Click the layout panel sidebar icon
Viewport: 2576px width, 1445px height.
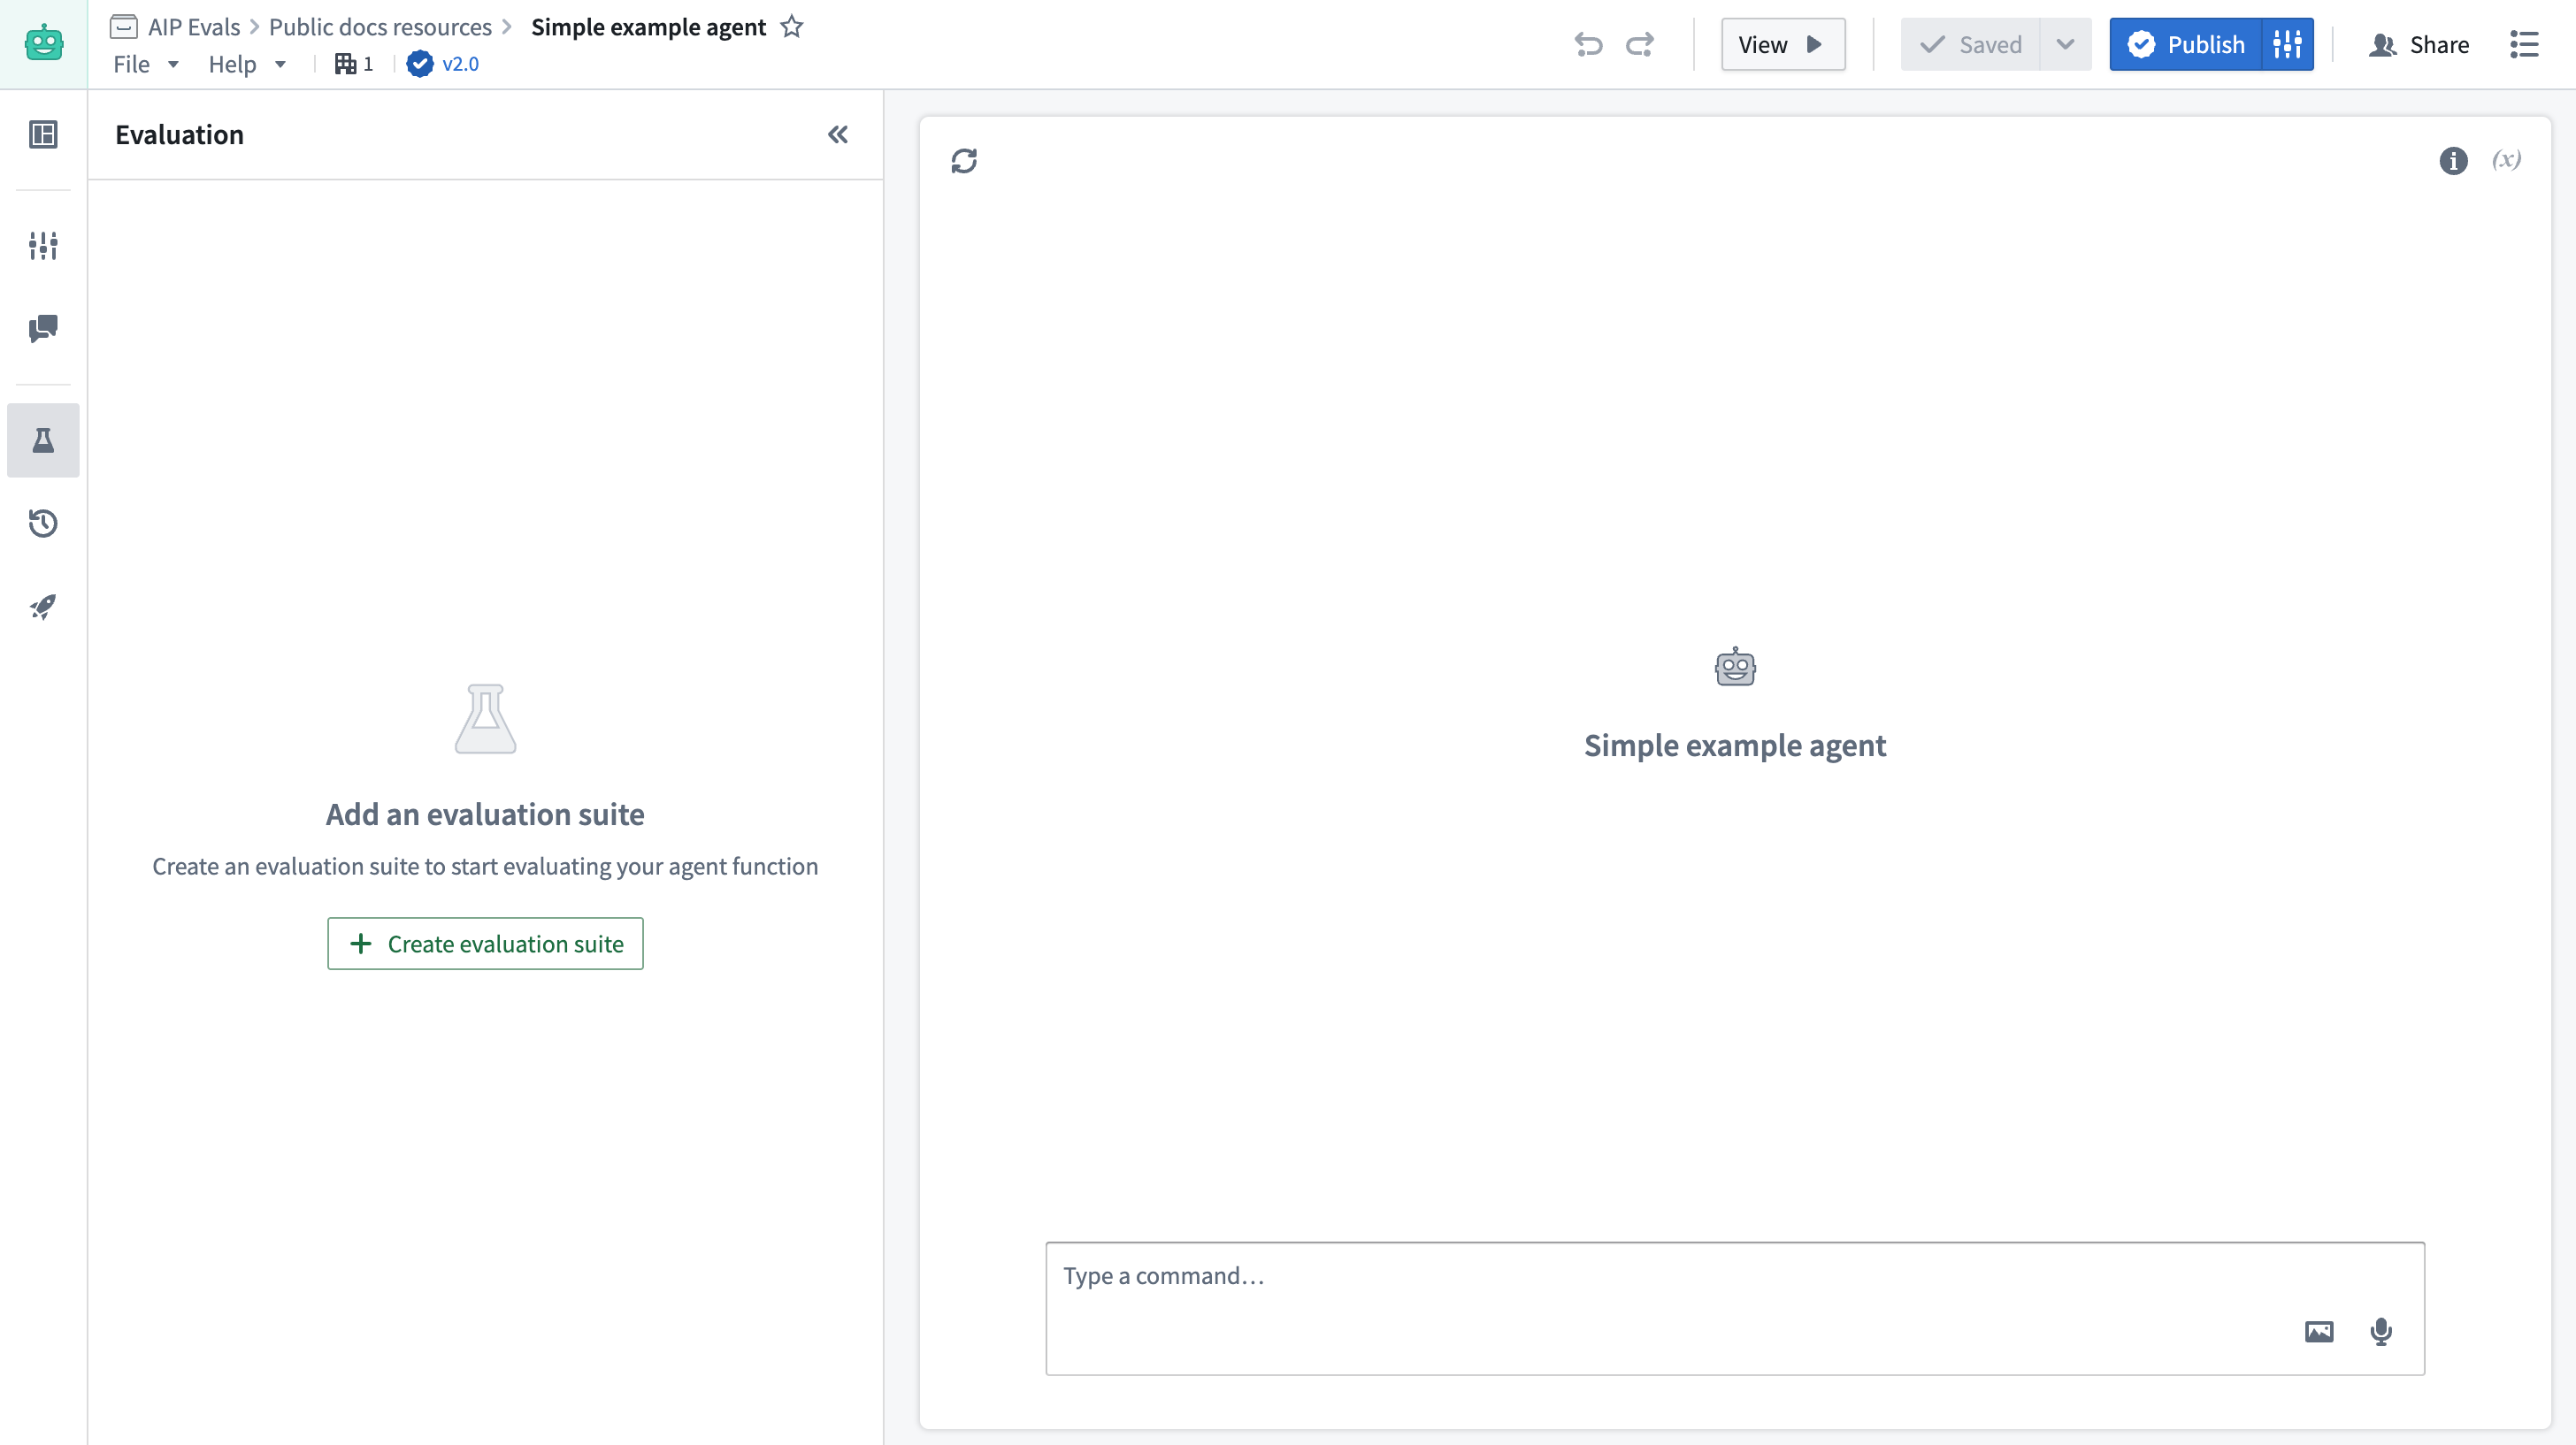43,134
